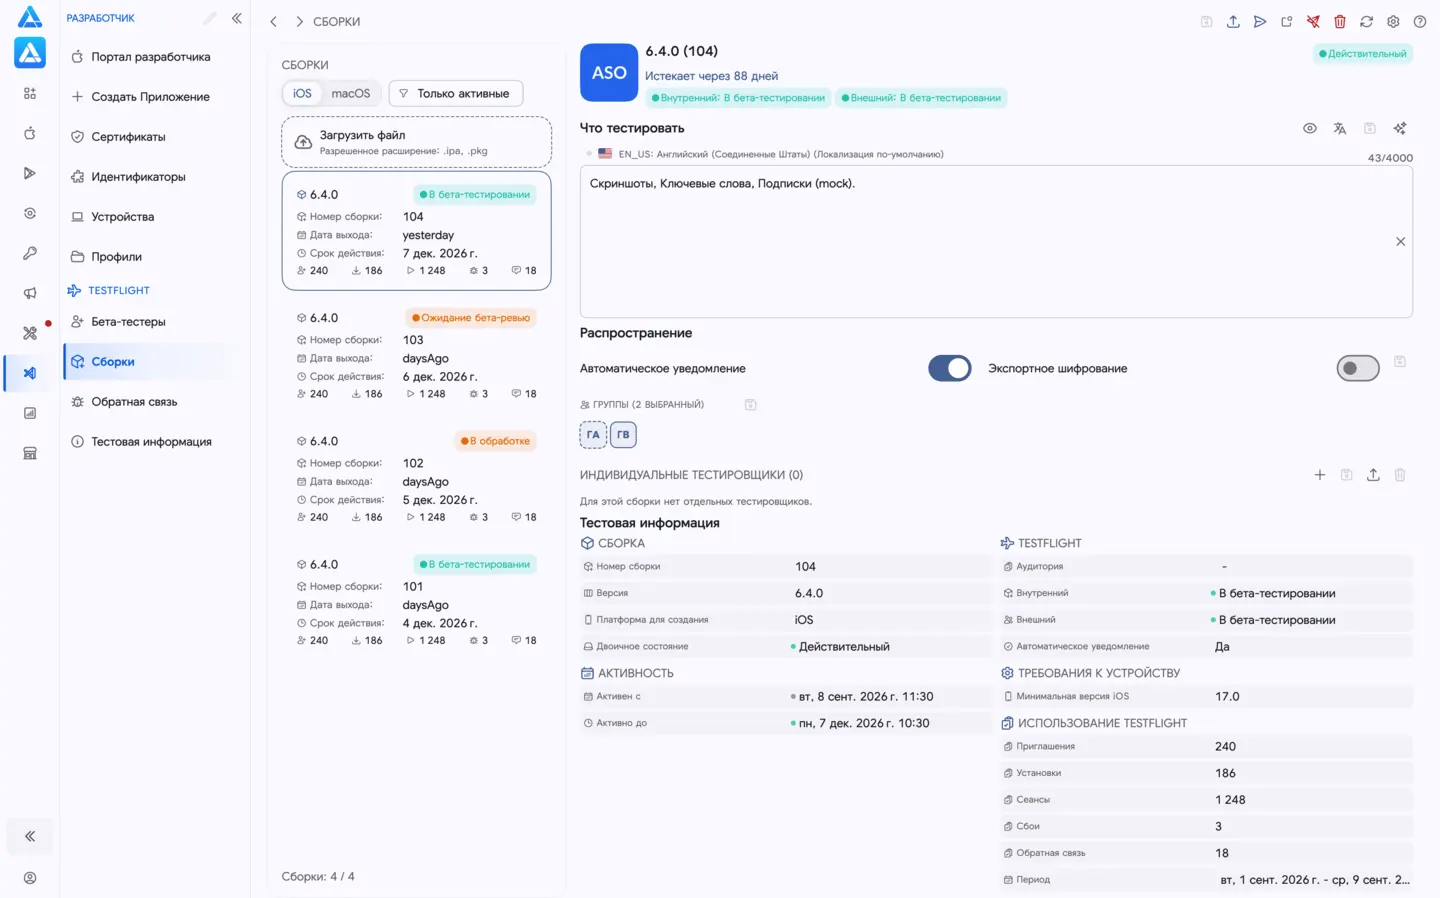Viewport: 1440px width, 898px height.
Task: Enable the Экспортное шифрование switch
Action: click(x=1357, y=368)
